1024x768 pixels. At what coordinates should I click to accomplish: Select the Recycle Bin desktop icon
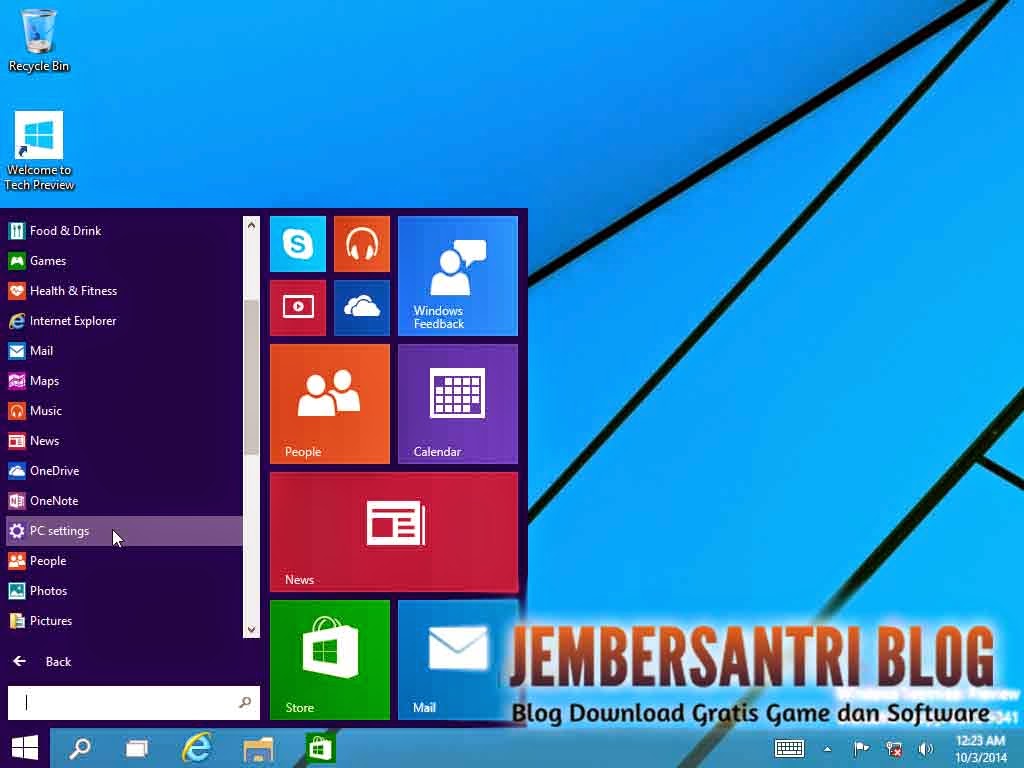[39, 39]
